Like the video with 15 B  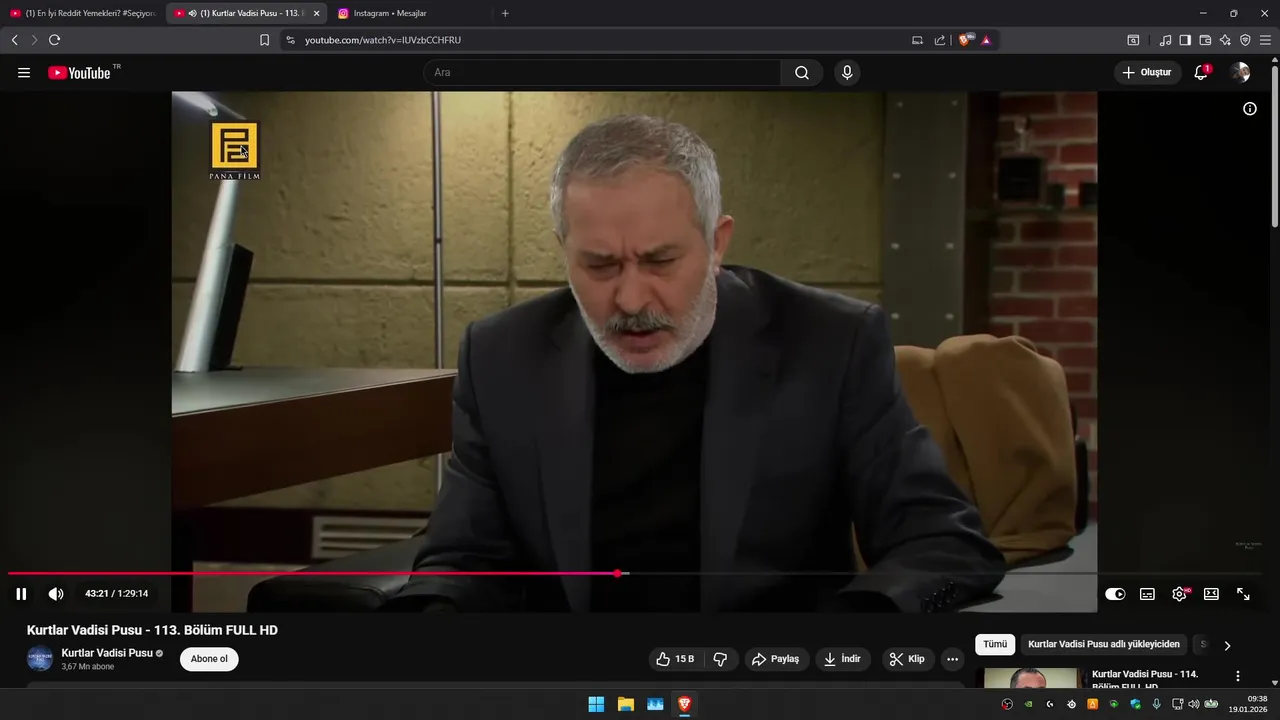[x=675, y=659]
